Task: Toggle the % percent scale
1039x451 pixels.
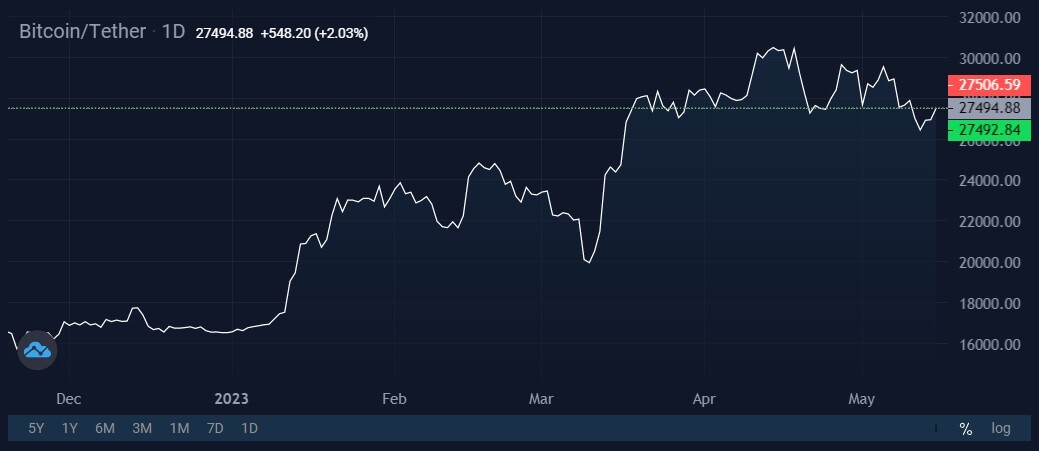Action: (x=965, y=428)
